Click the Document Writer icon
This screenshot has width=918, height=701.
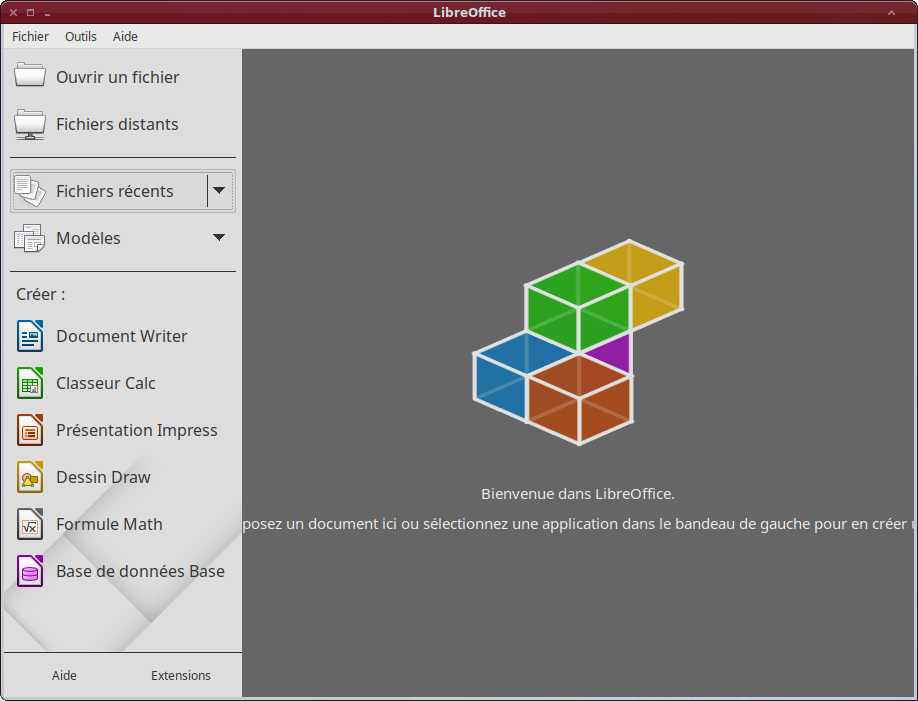pos(30,336)
